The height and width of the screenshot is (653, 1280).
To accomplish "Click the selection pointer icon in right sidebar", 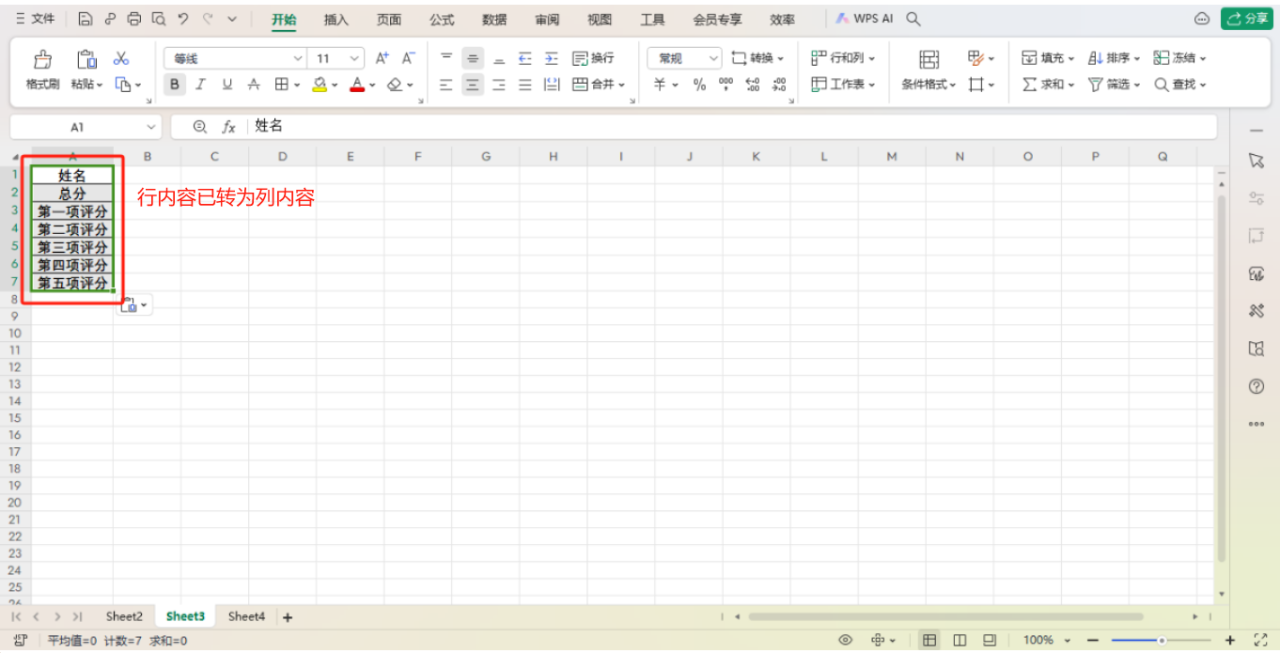I will [1257, 161].
